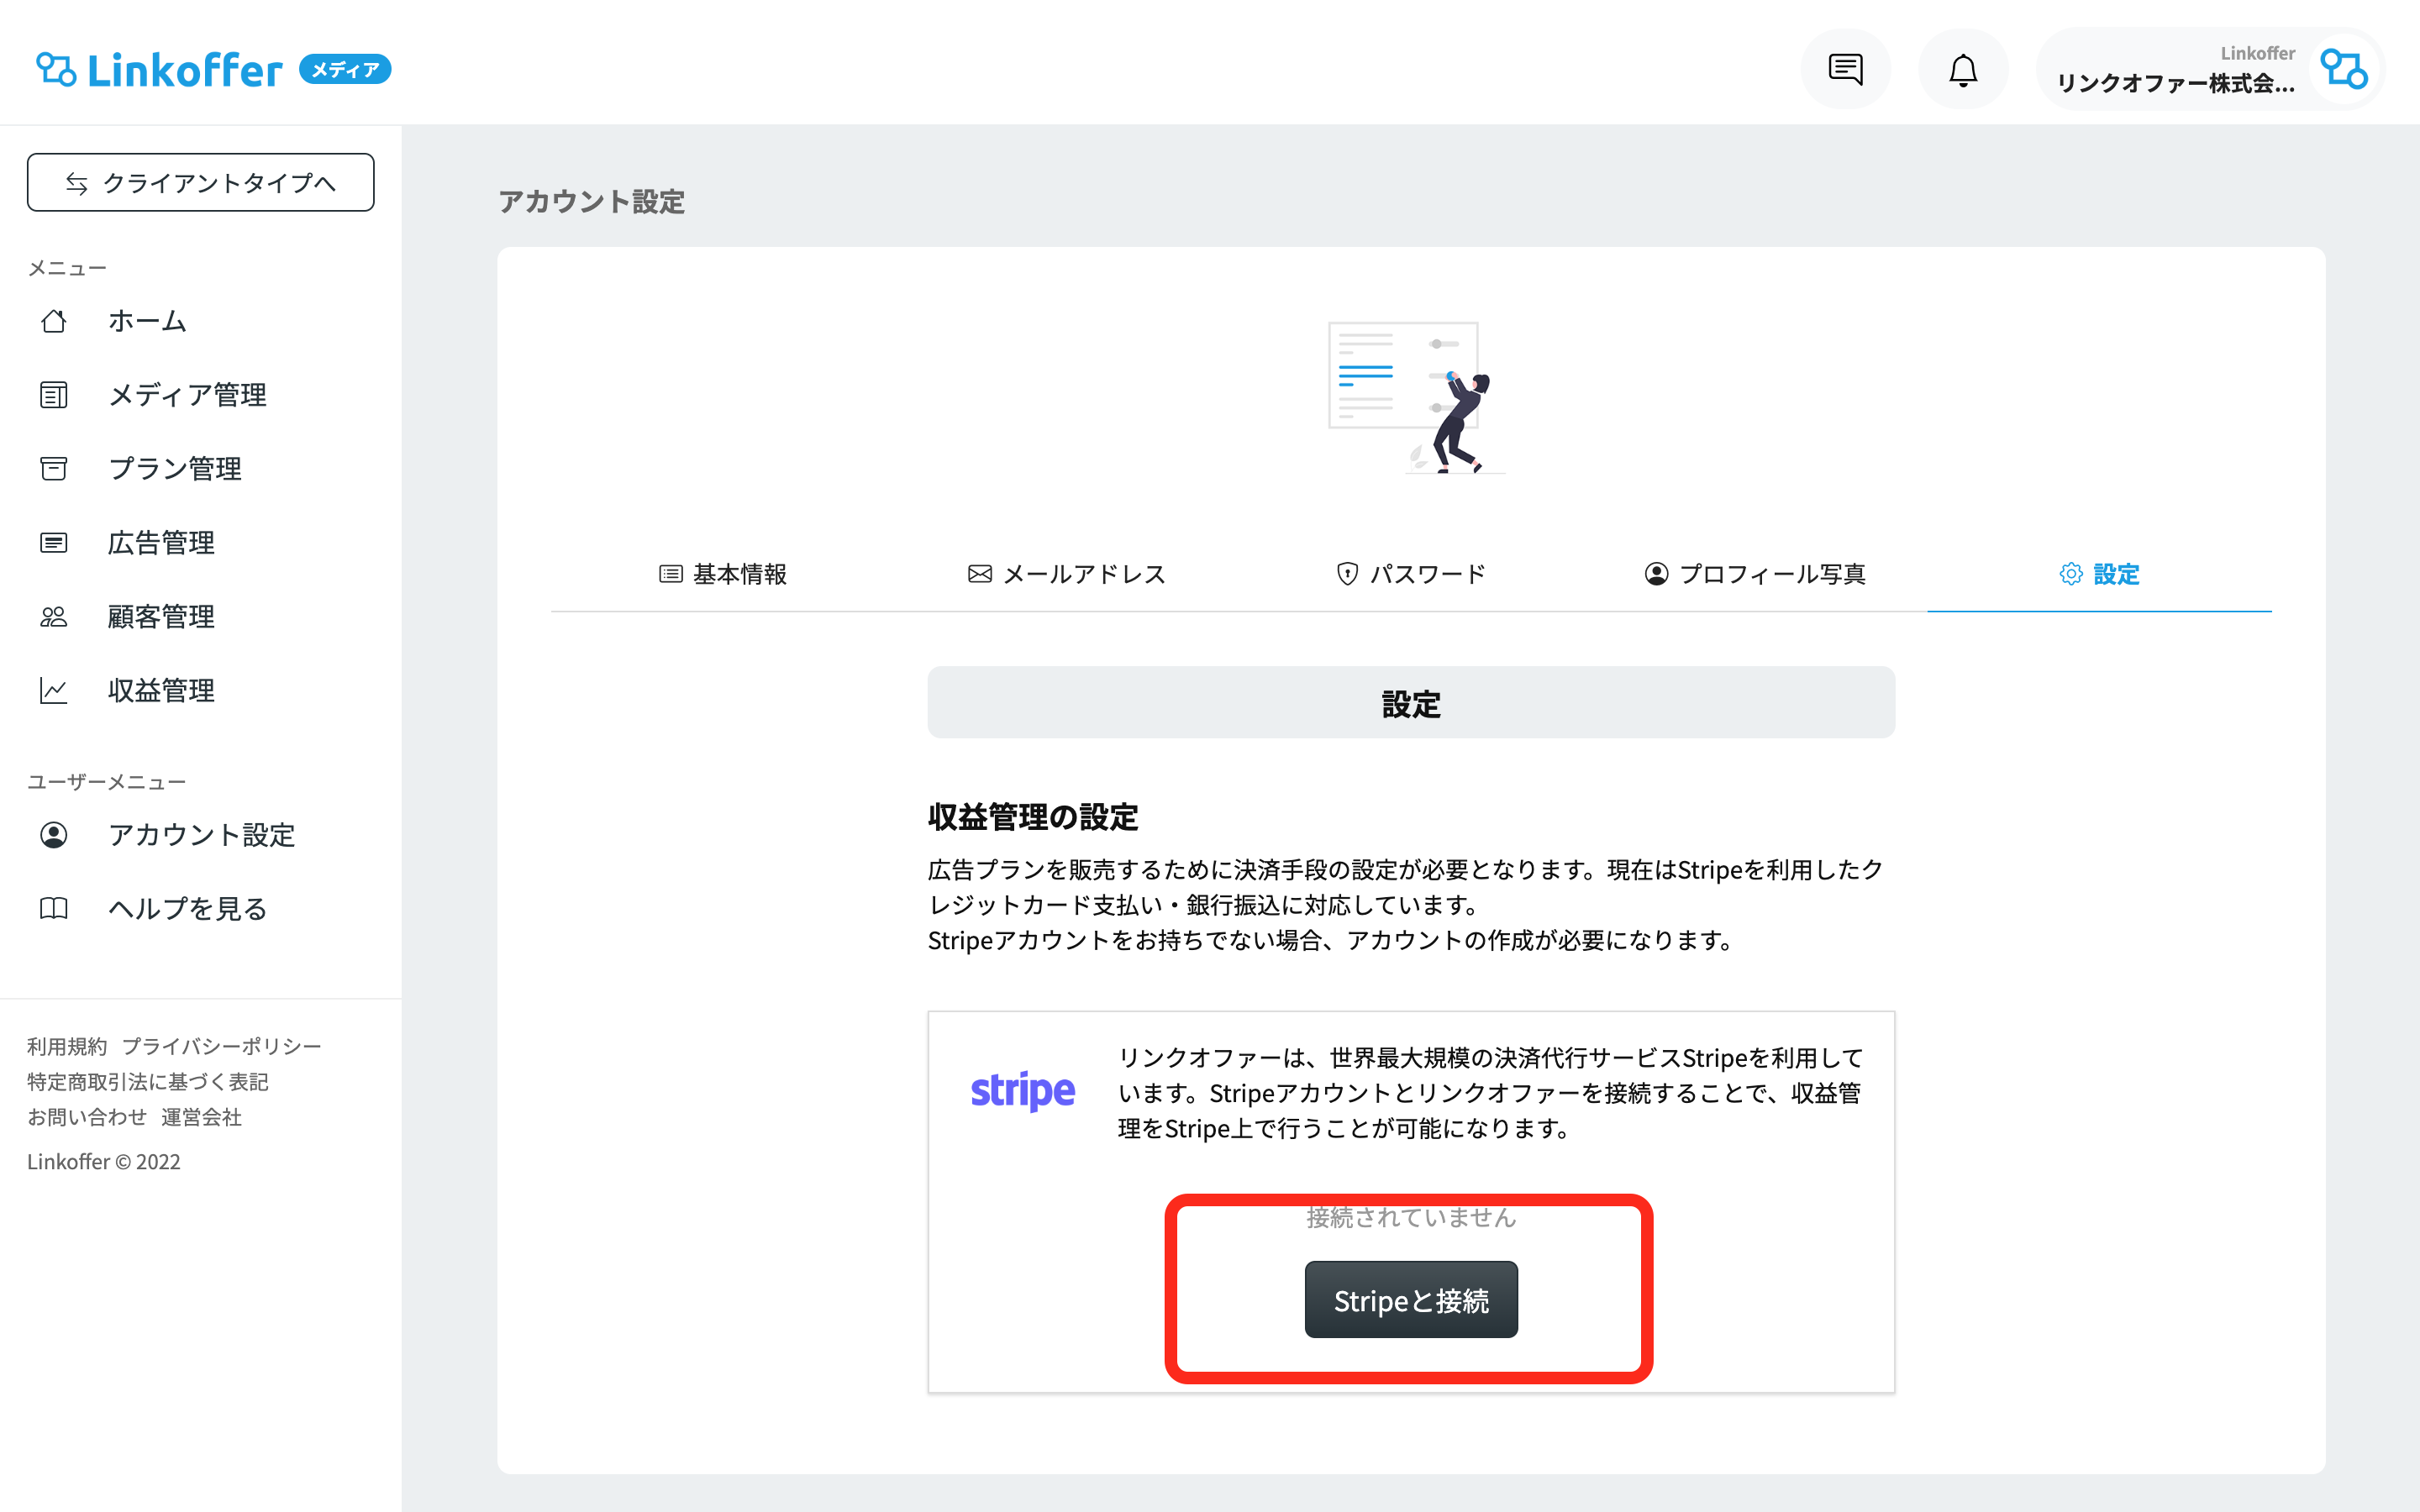Click the people icon beside 顧客管理
This screenshot has height=1512, width=2420.
click(x=54, y=617)
